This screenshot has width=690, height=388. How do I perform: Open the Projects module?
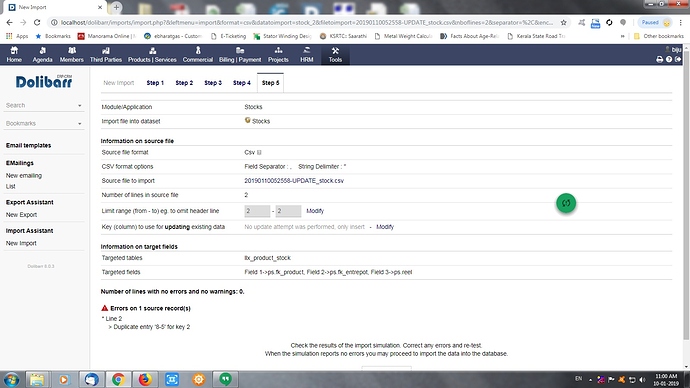pyautogui.click(x=278, y=55)
